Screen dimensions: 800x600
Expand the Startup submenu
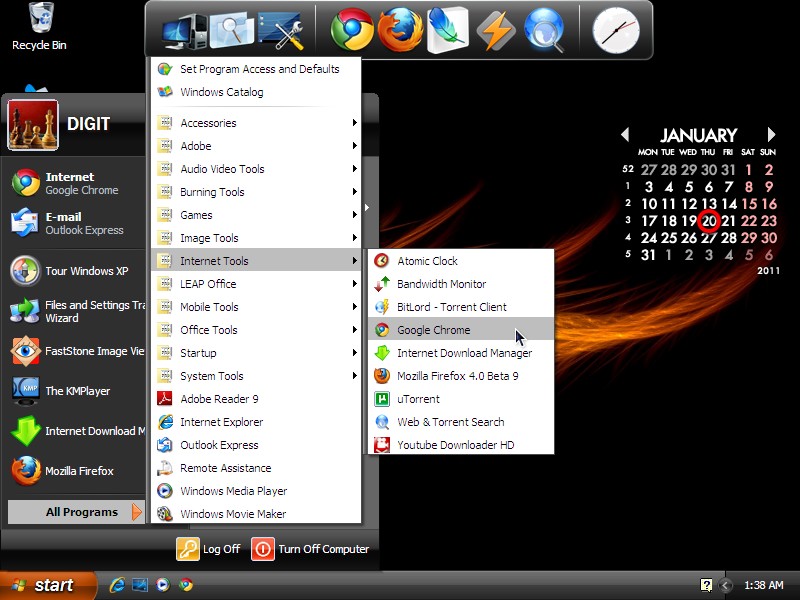tap(256, 353)
